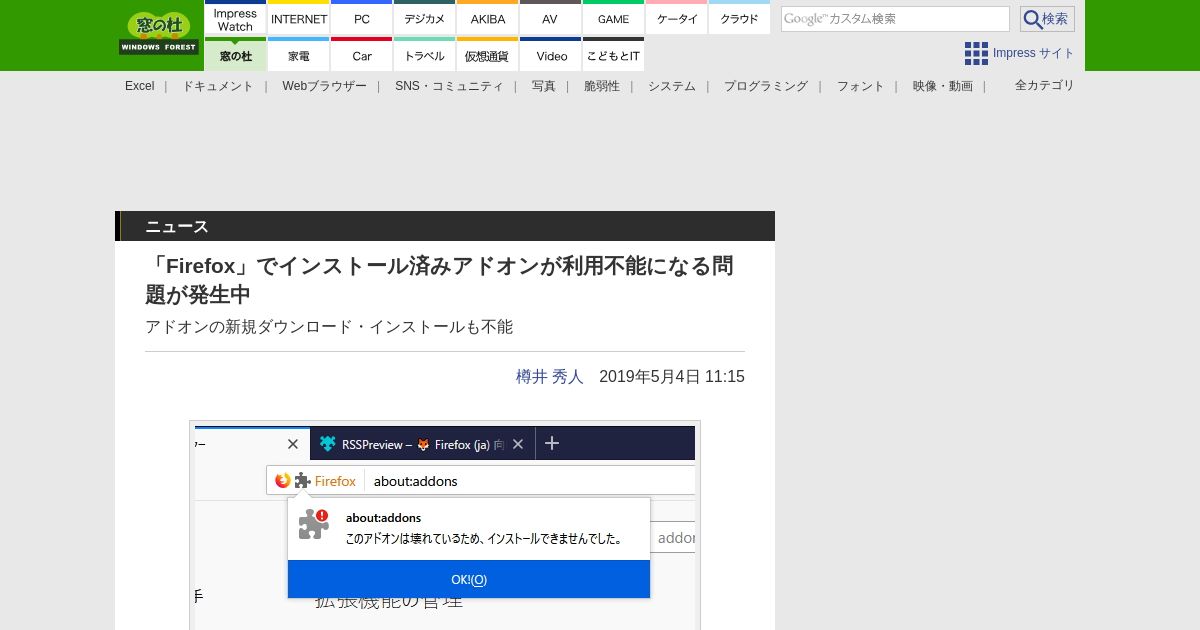Open the Car tab

[362, 55]
